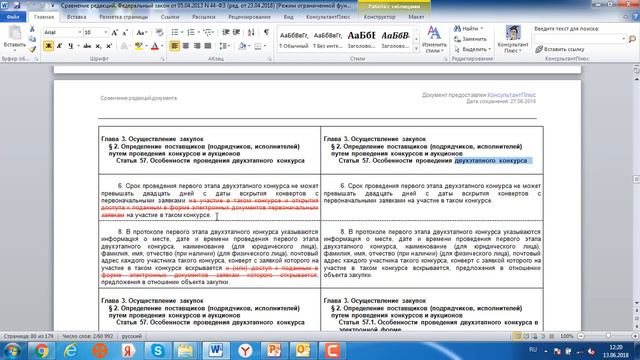Open the Файл tab
This screenshot has height=360, width=640.
pos(13,17)
